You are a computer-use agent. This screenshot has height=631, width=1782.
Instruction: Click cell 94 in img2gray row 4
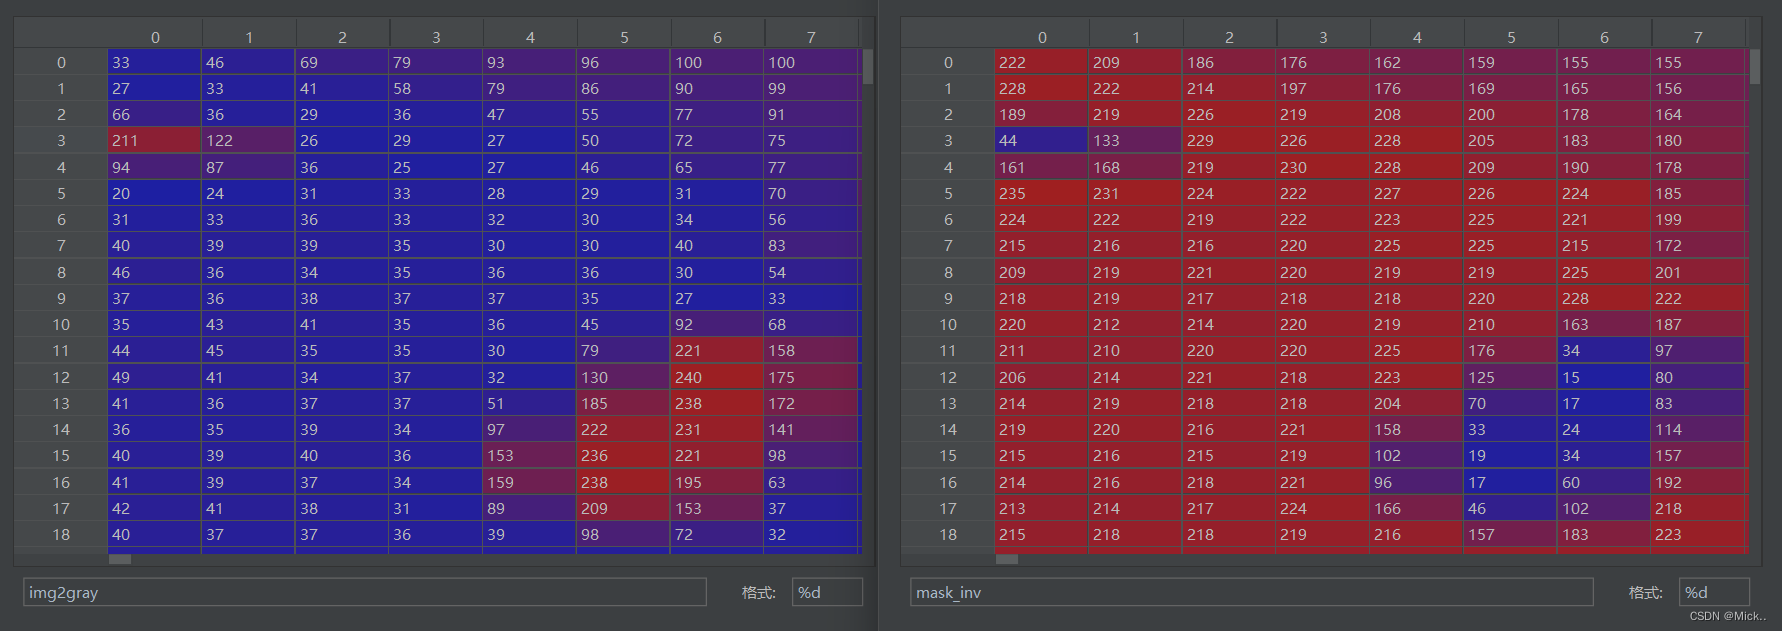coord(155,167)
